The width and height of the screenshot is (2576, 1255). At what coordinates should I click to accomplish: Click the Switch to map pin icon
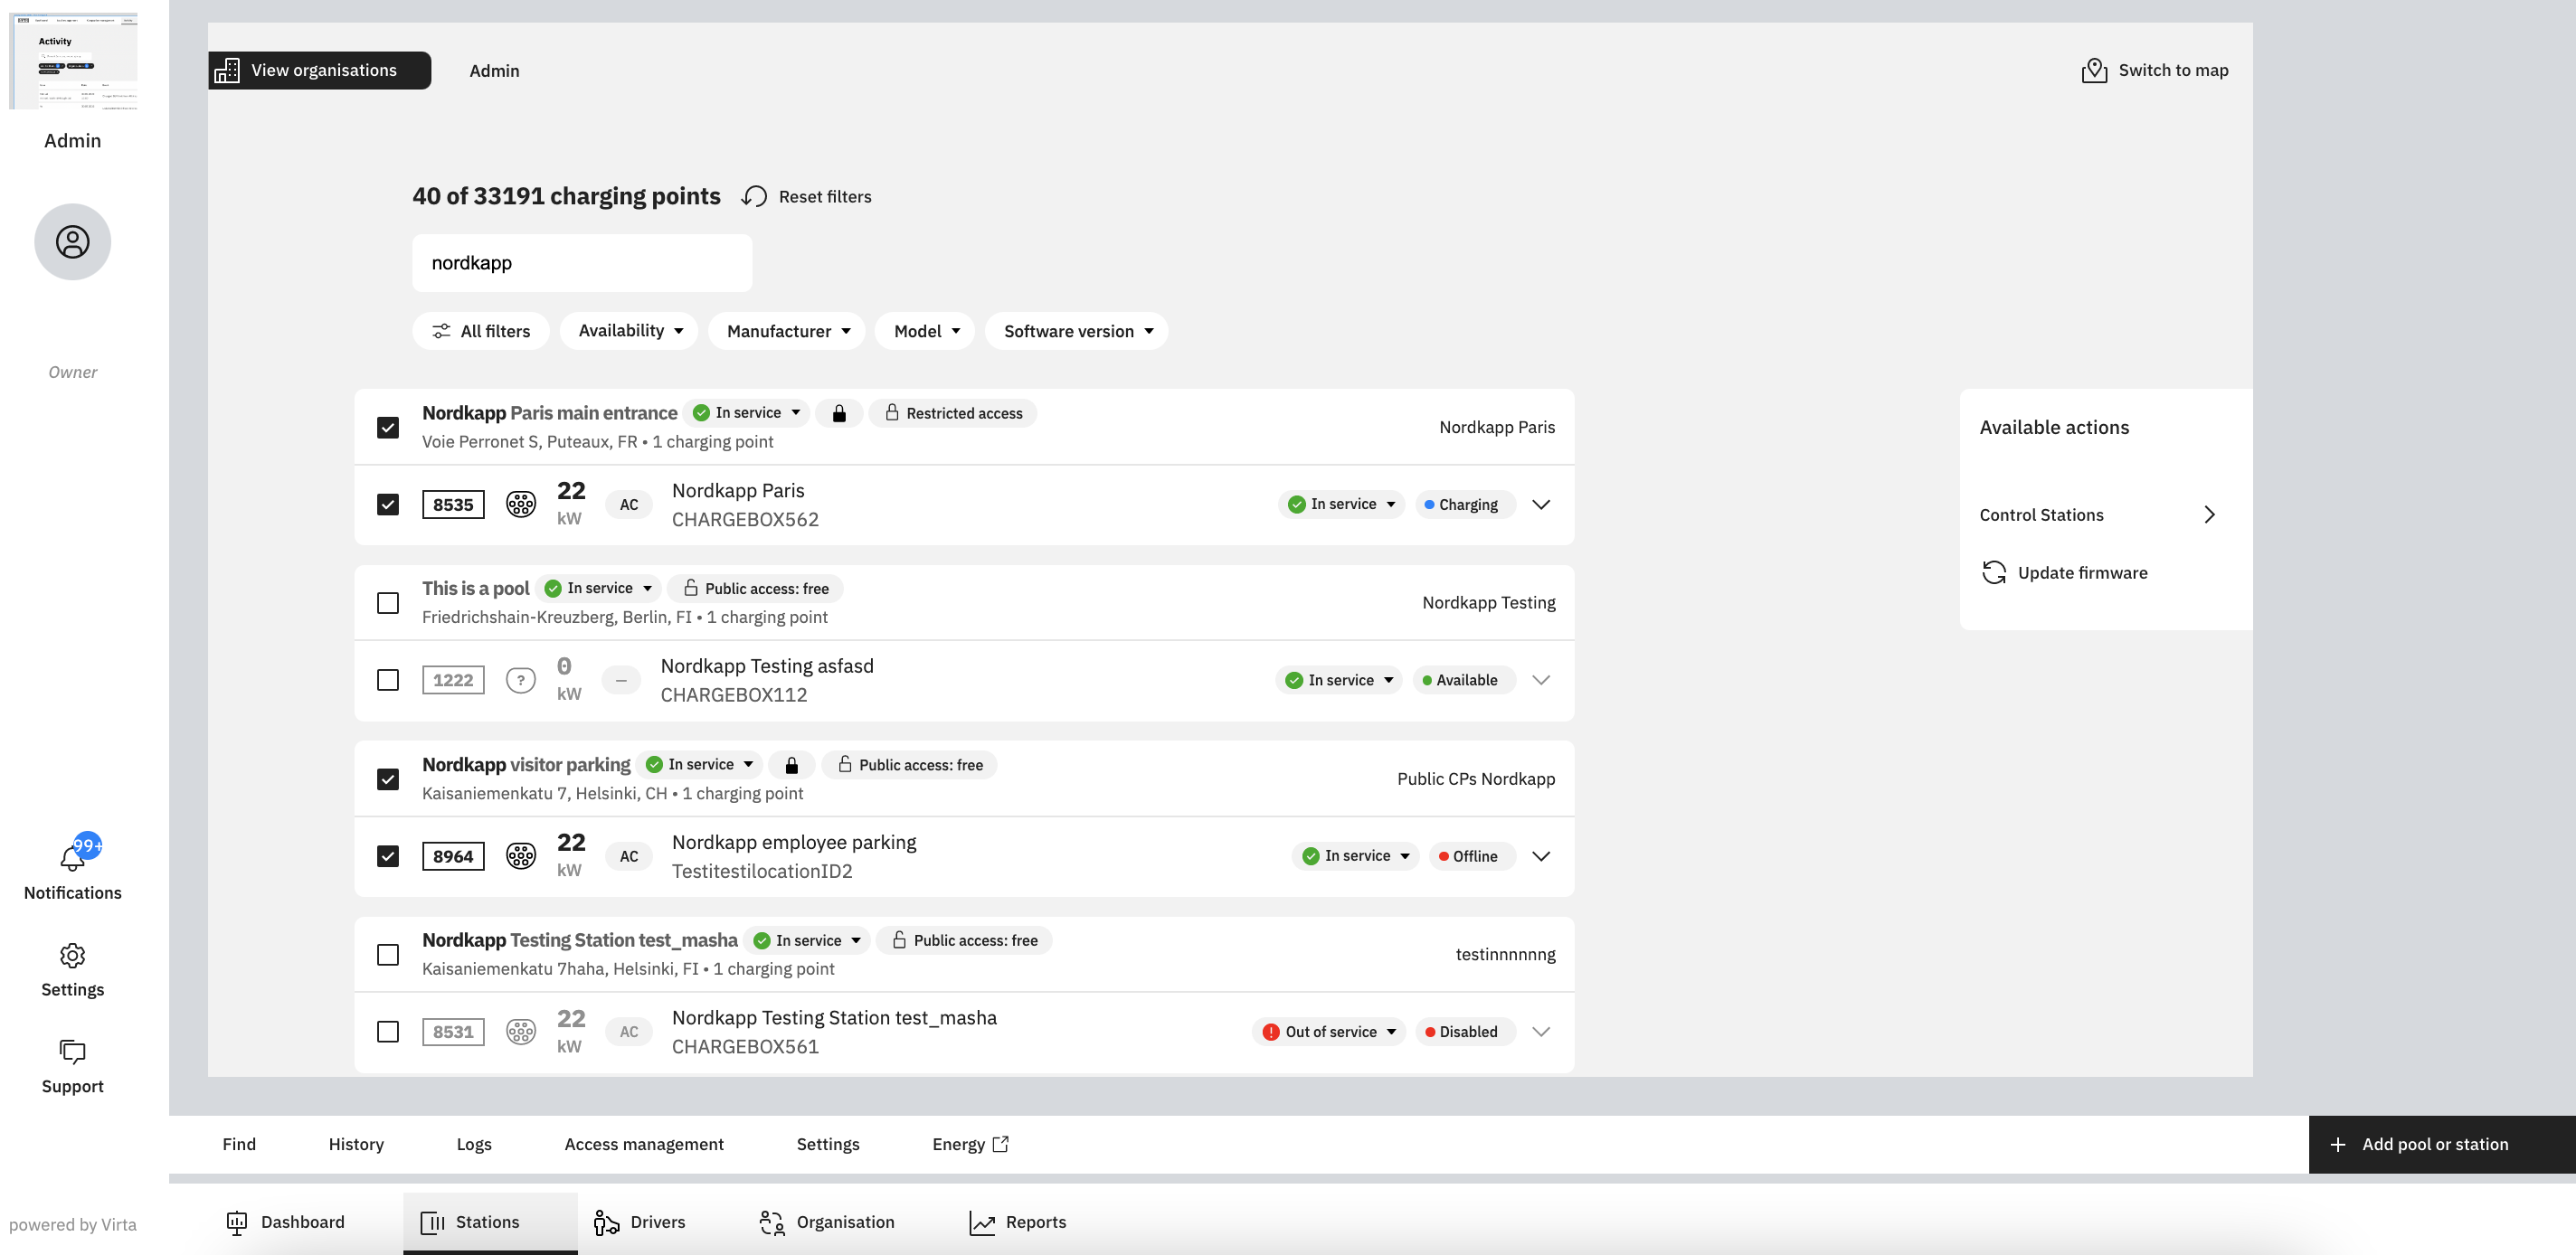(2094, 70)
